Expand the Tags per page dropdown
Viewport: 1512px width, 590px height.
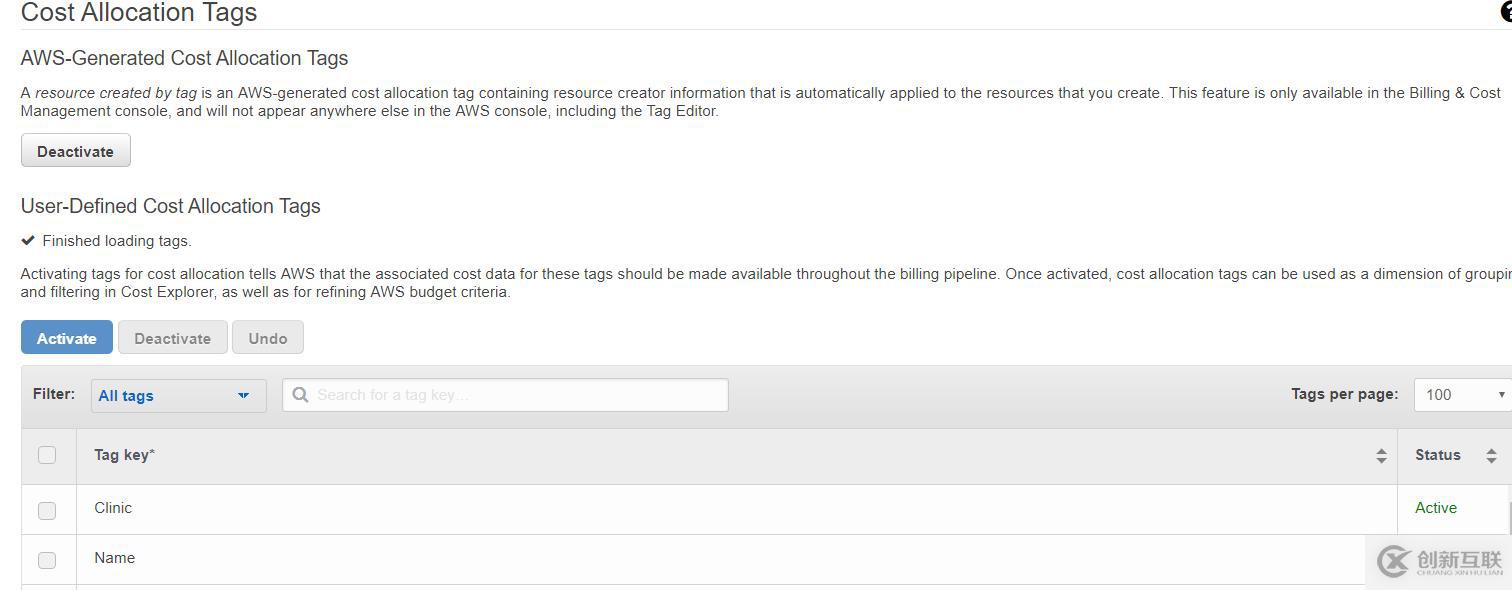click(1463, 394)
